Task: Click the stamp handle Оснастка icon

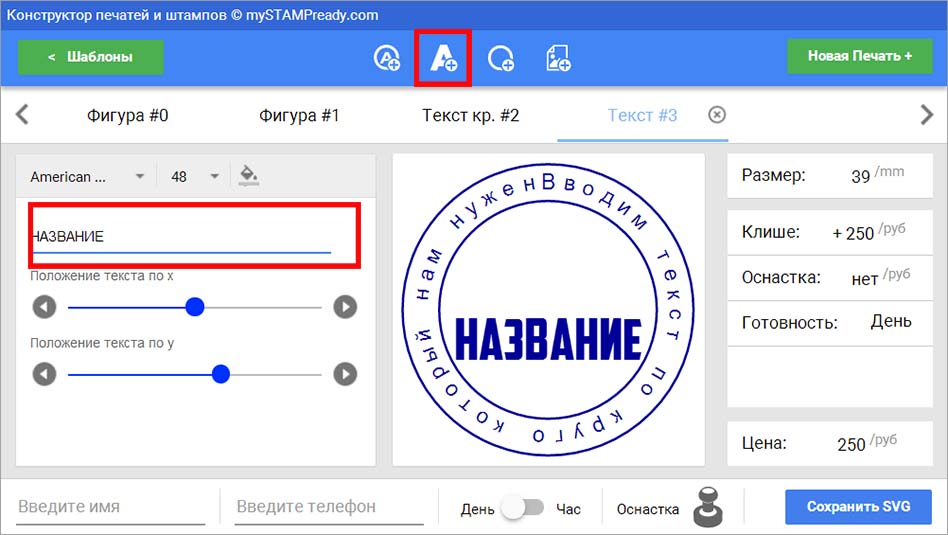Action: coord(708,507)
